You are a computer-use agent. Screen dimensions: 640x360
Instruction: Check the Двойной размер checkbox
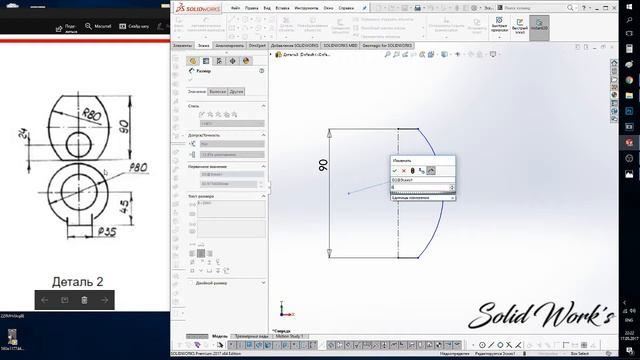(191, 283)
